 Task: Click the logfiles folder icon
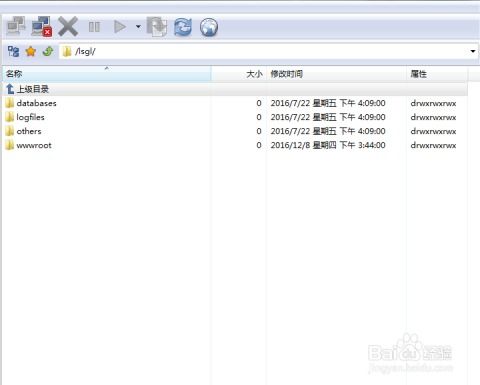(x=10, y=117)
